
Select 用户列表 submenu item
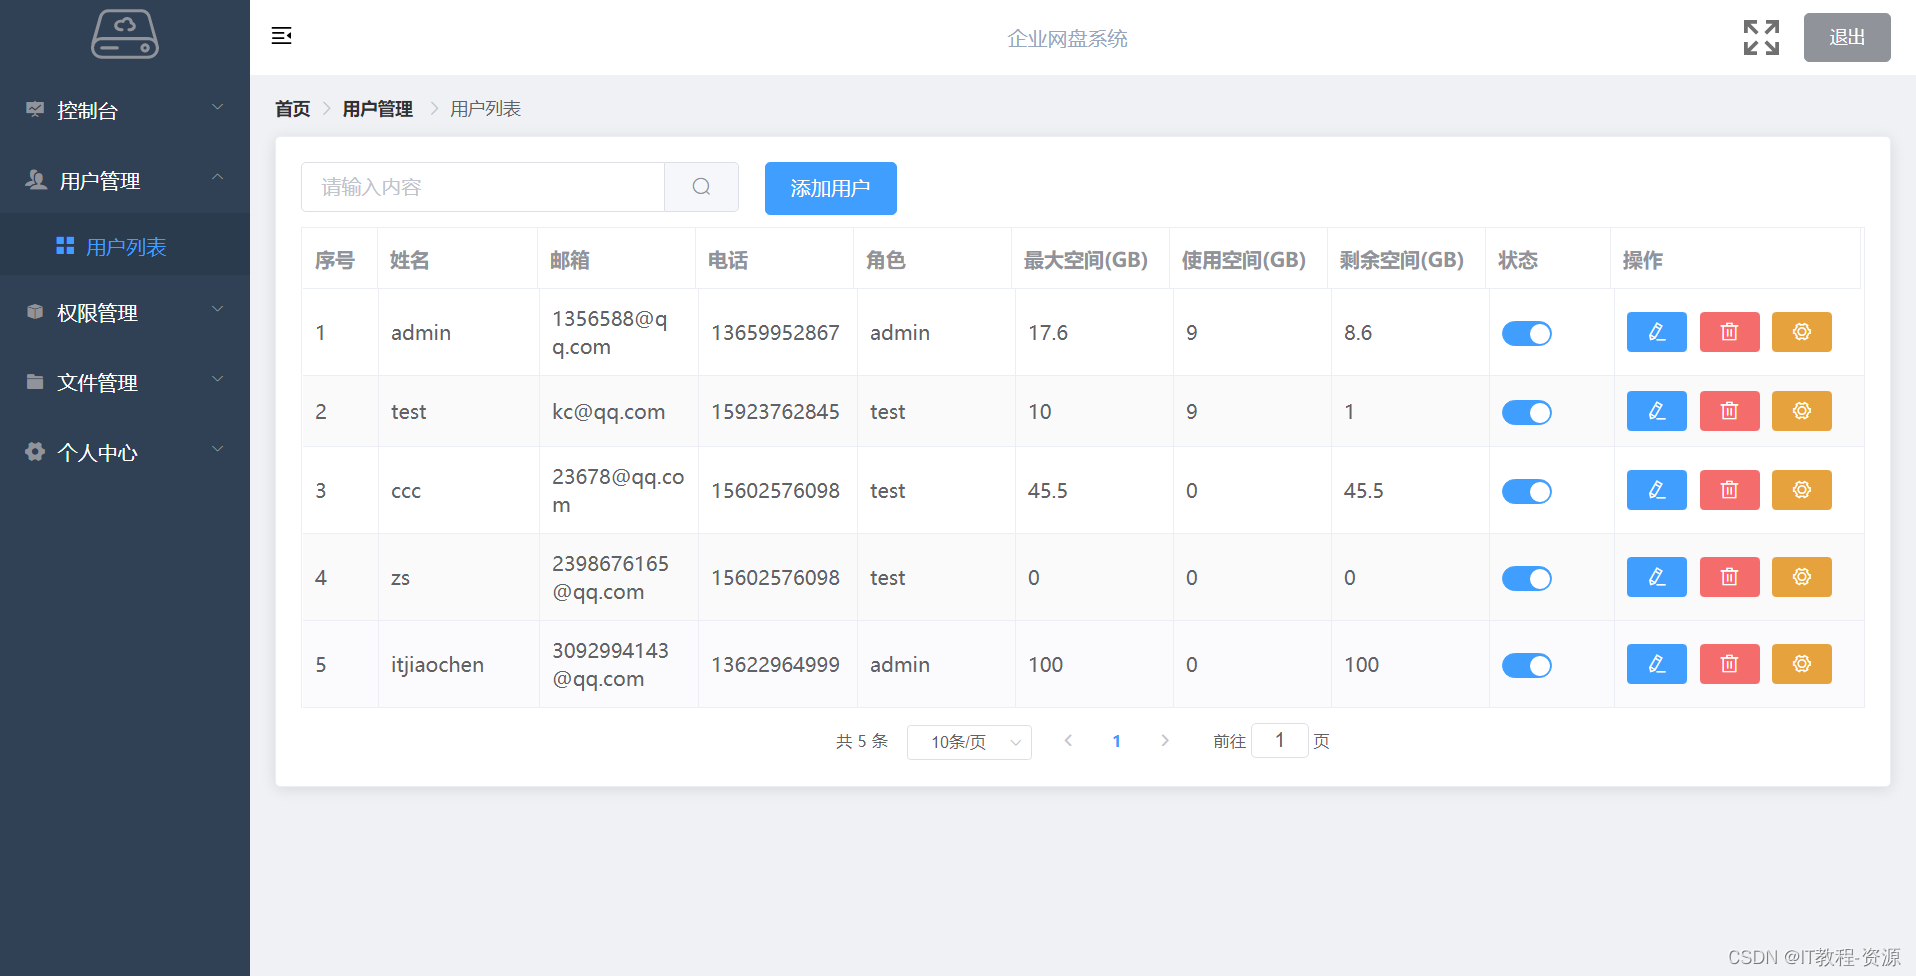pyautogui.click(x=125, y=246)
